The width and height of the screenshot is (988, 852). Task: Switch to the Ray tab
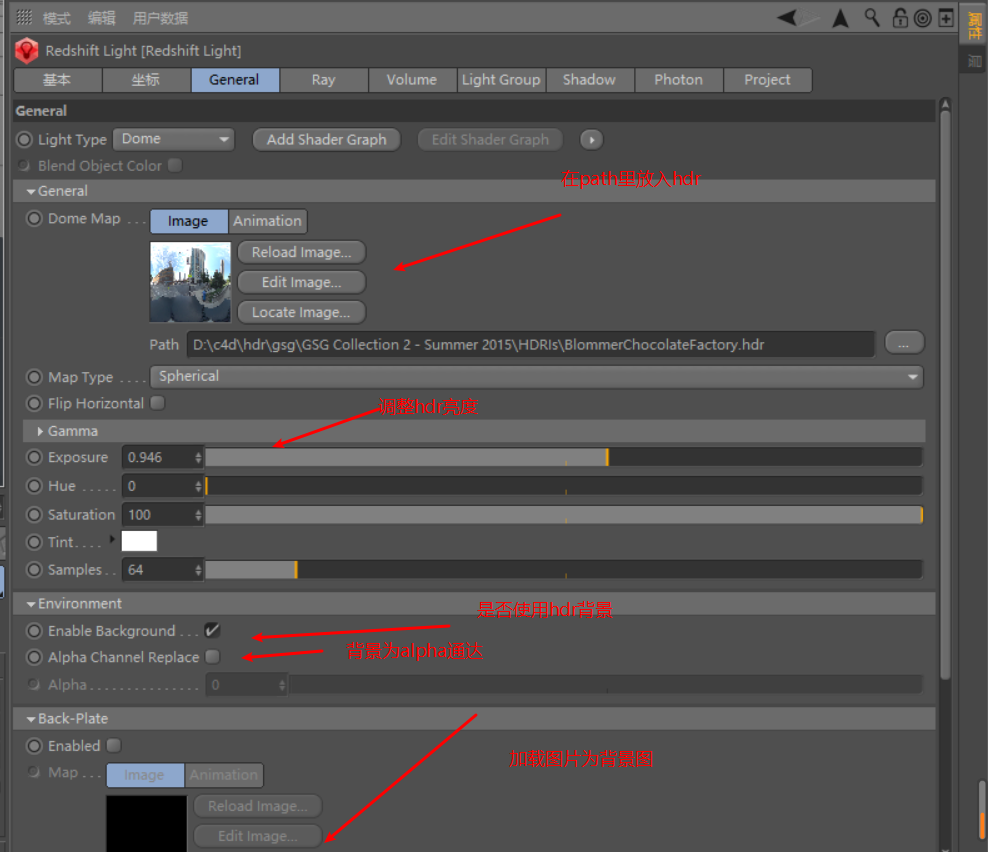(323, 80)
